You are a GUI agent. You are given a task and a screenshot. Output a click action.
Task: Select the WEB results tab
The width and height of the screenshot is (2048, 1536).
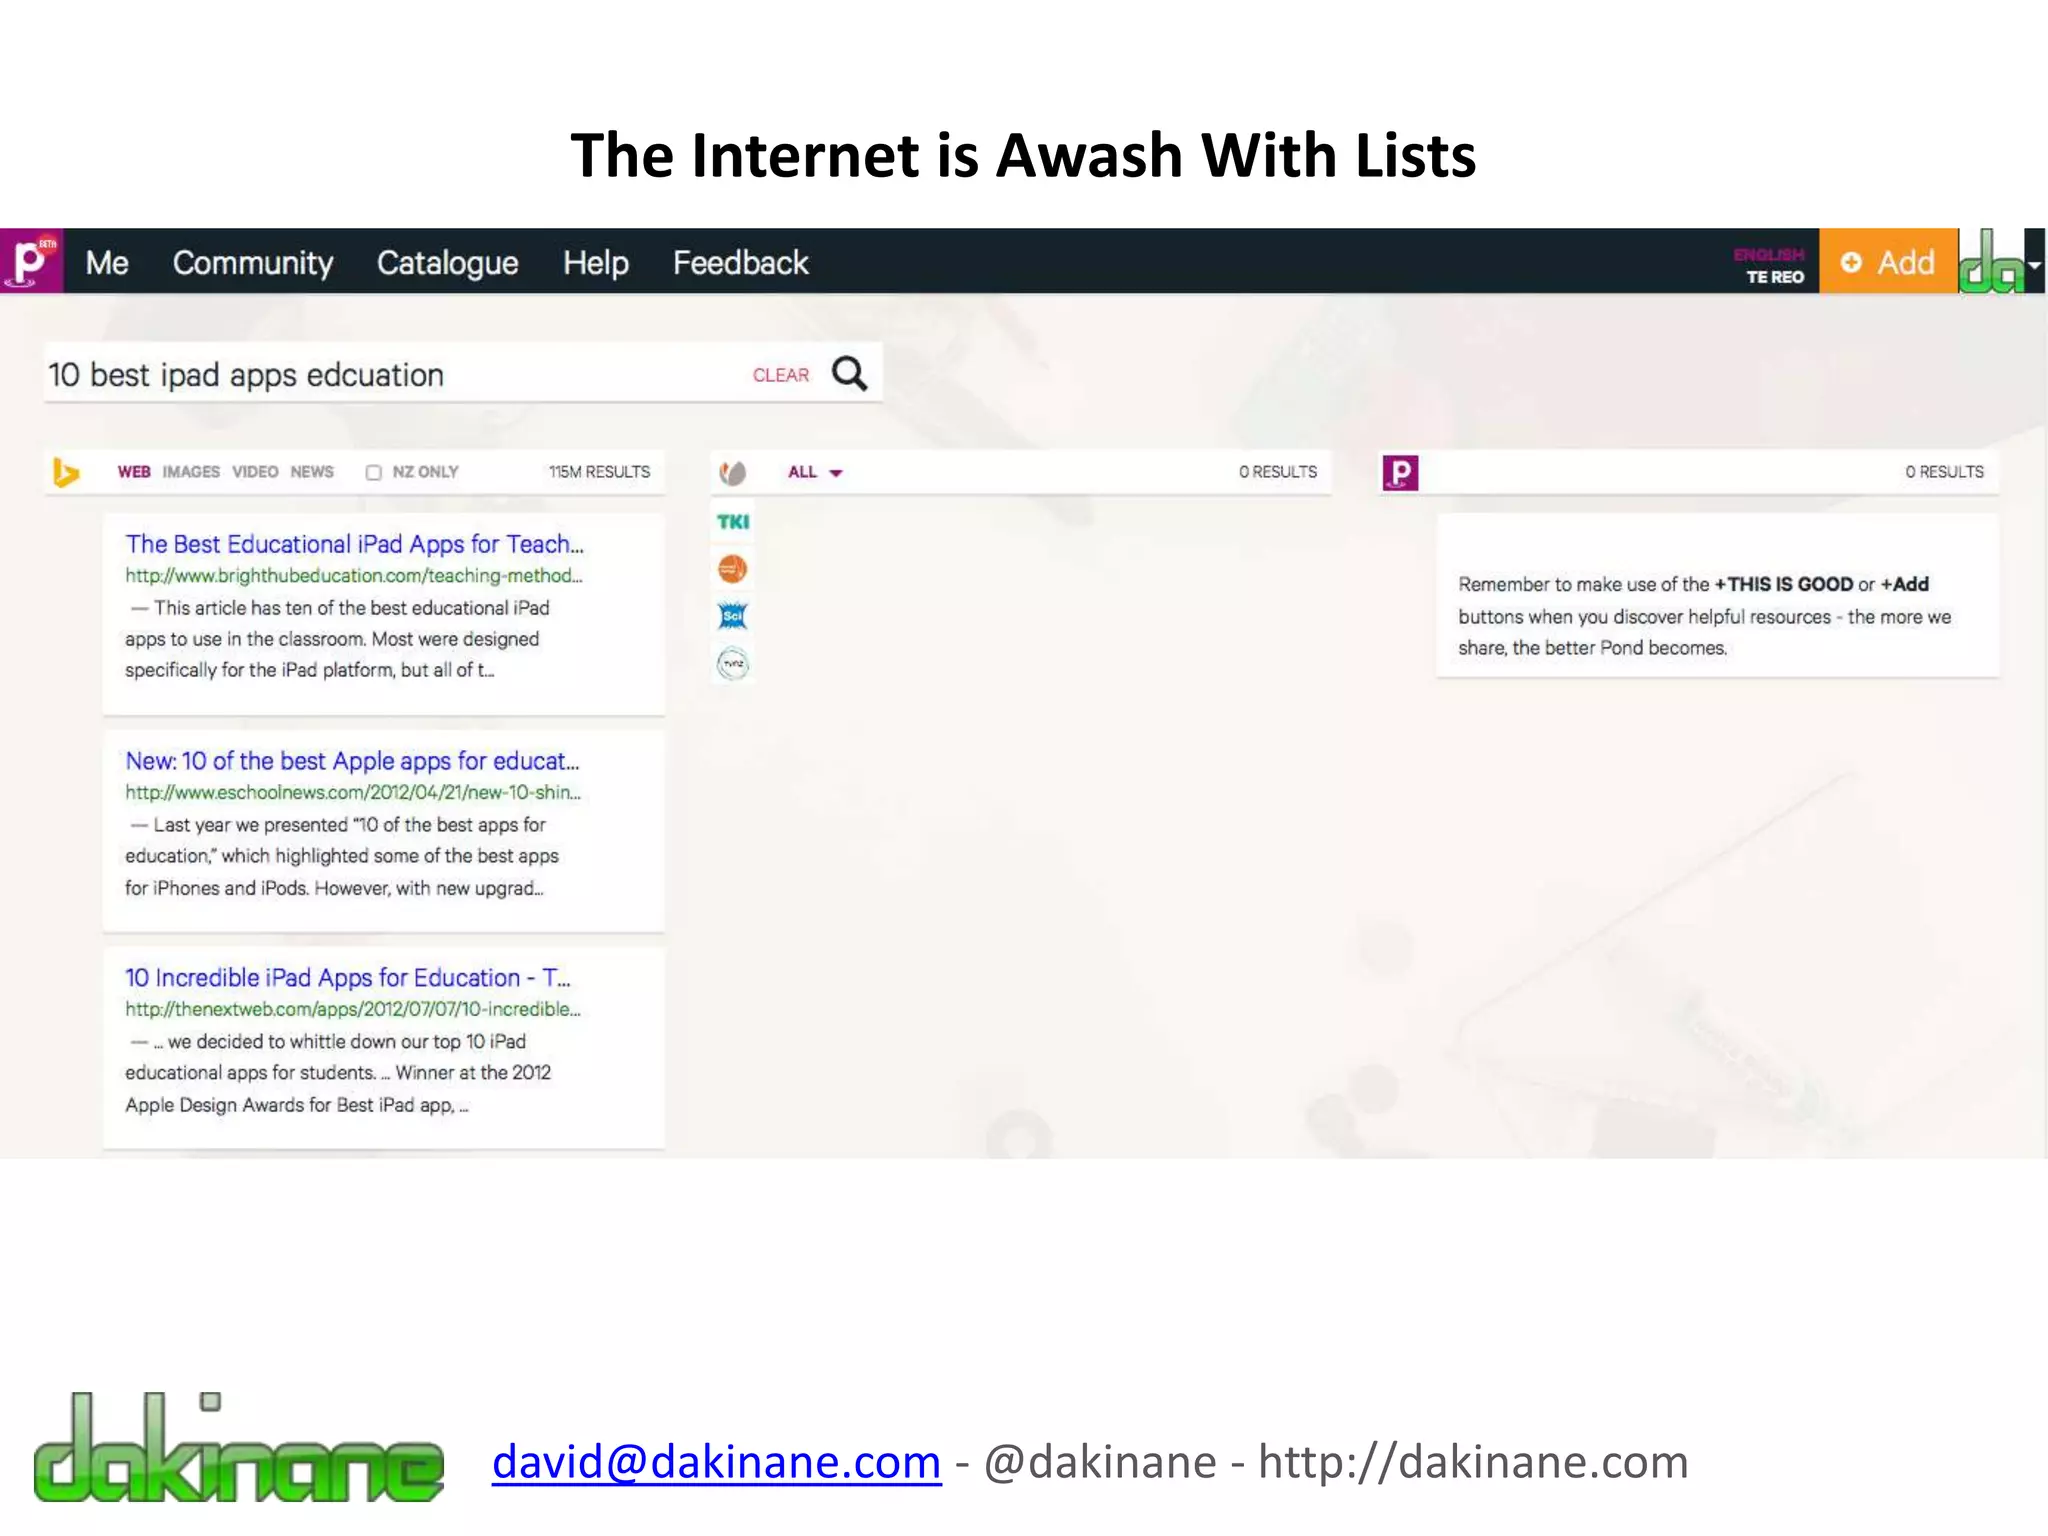(134, 472)
